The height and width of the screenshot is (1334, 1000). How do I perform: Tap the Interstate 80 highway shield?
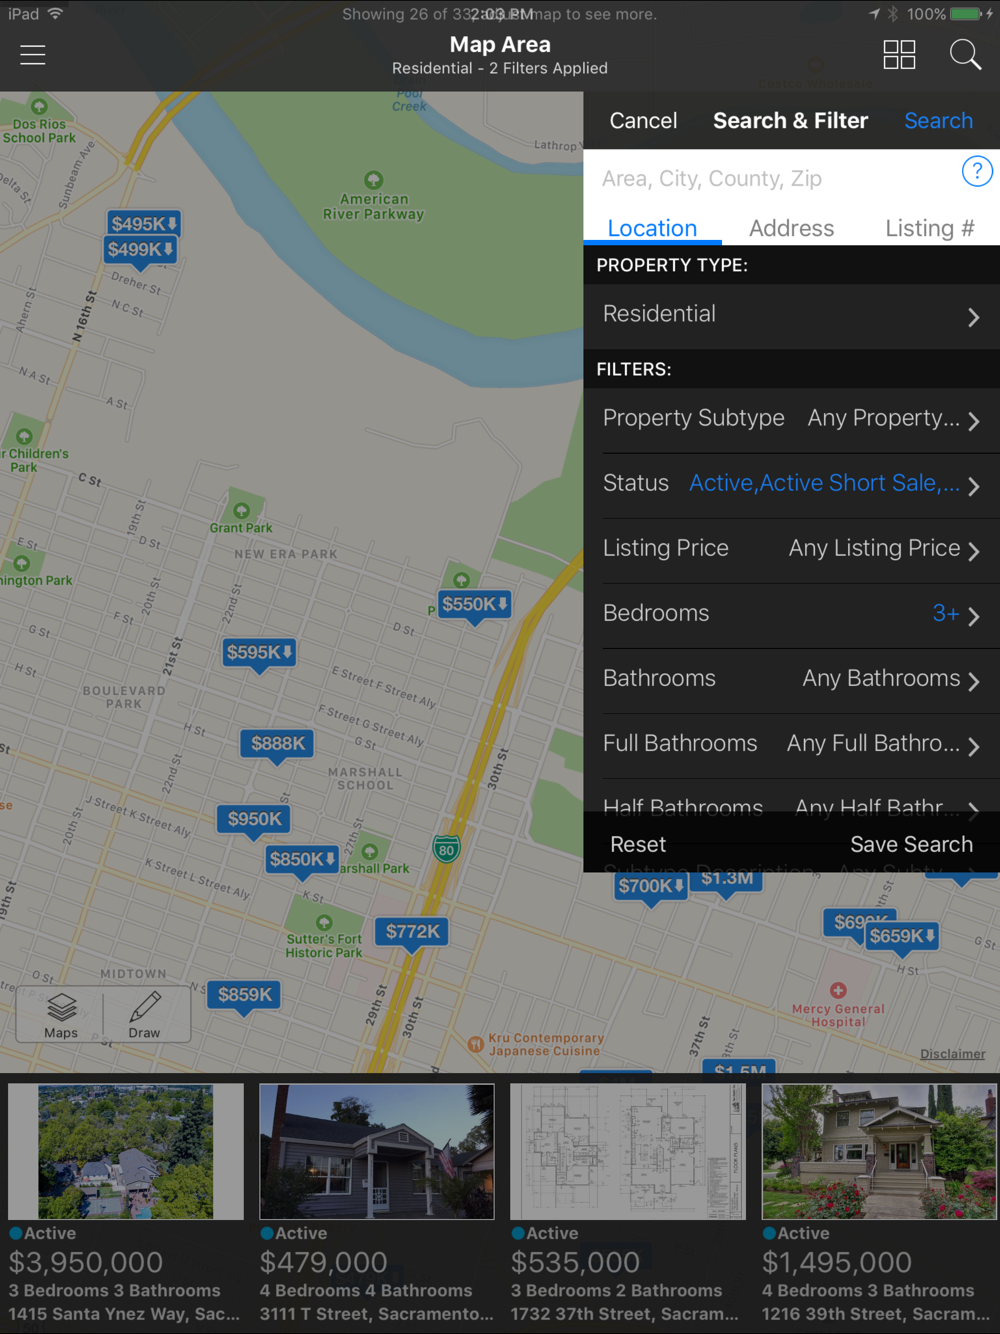446,849
